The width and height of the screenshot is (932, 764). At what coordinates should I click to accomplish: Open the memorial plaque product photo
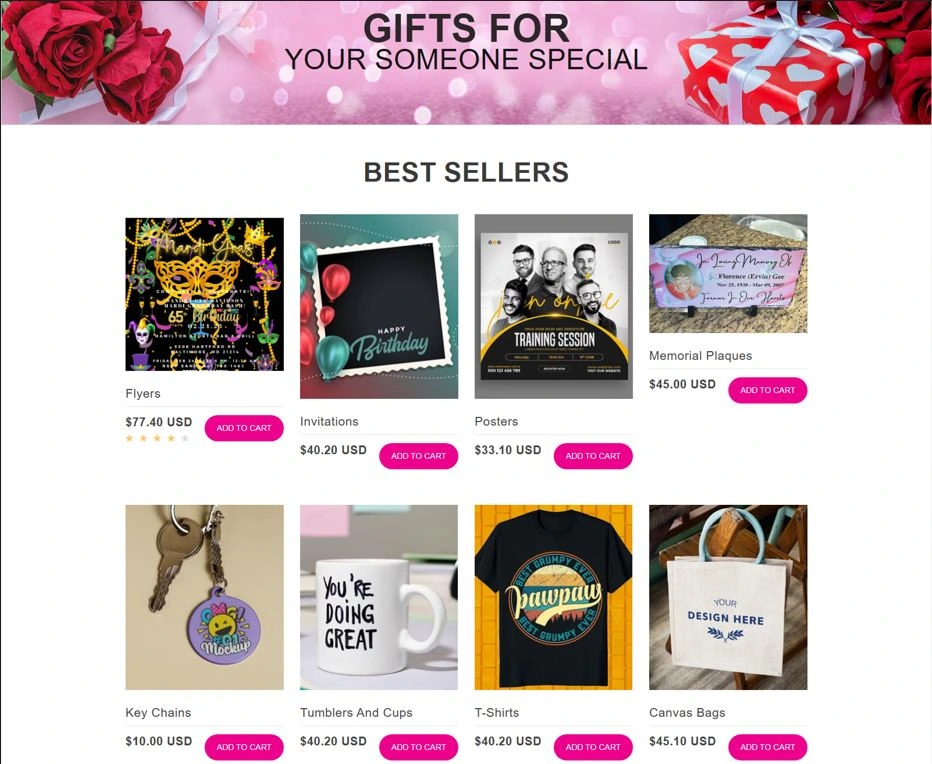(x=728, y=273)
